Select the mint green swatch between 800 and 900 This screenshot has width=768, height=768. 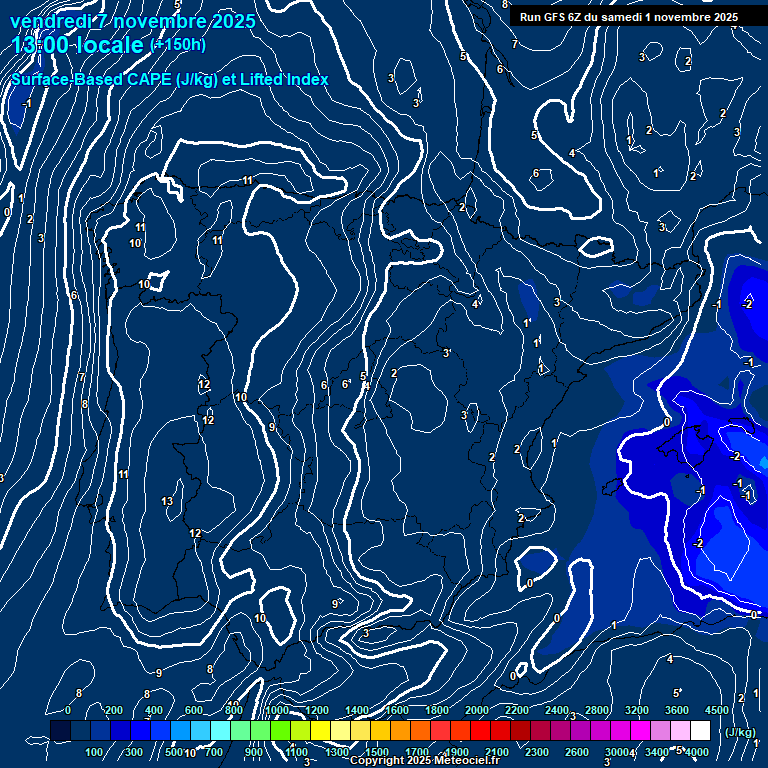pyautogui.click(x=240, y=730)
